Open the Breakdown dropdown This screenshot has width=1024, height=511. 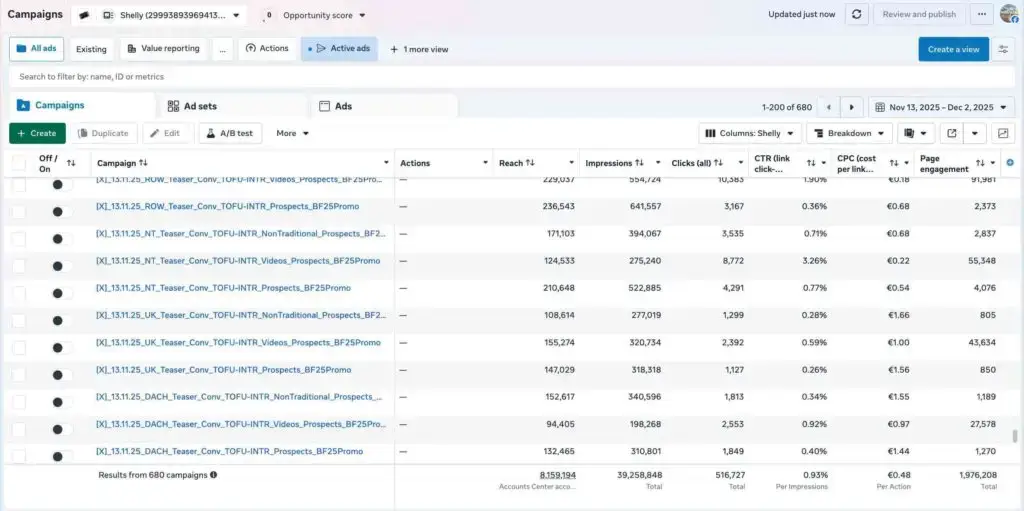849,133
